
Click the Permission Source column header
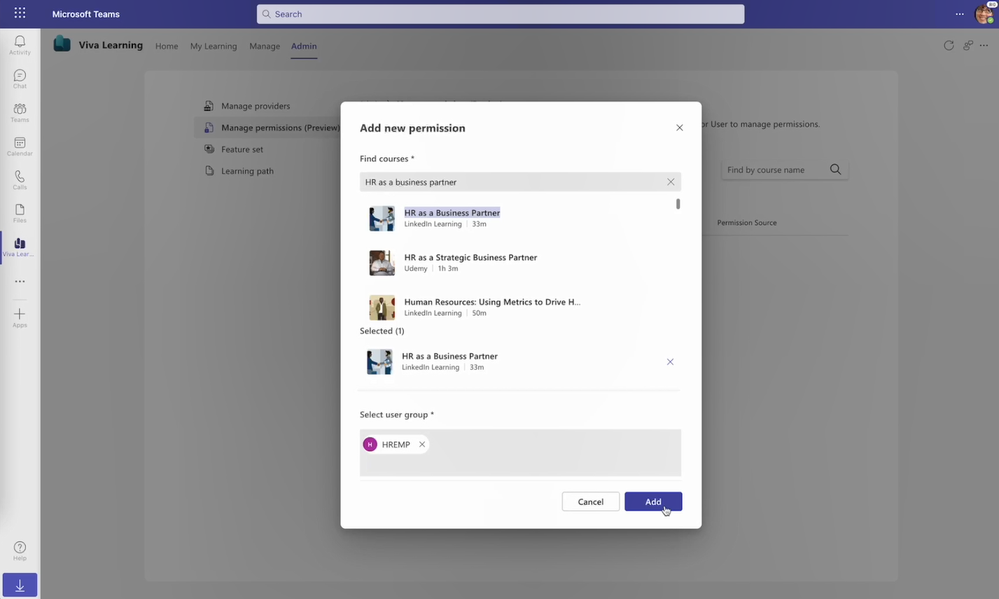coord(747,222)
